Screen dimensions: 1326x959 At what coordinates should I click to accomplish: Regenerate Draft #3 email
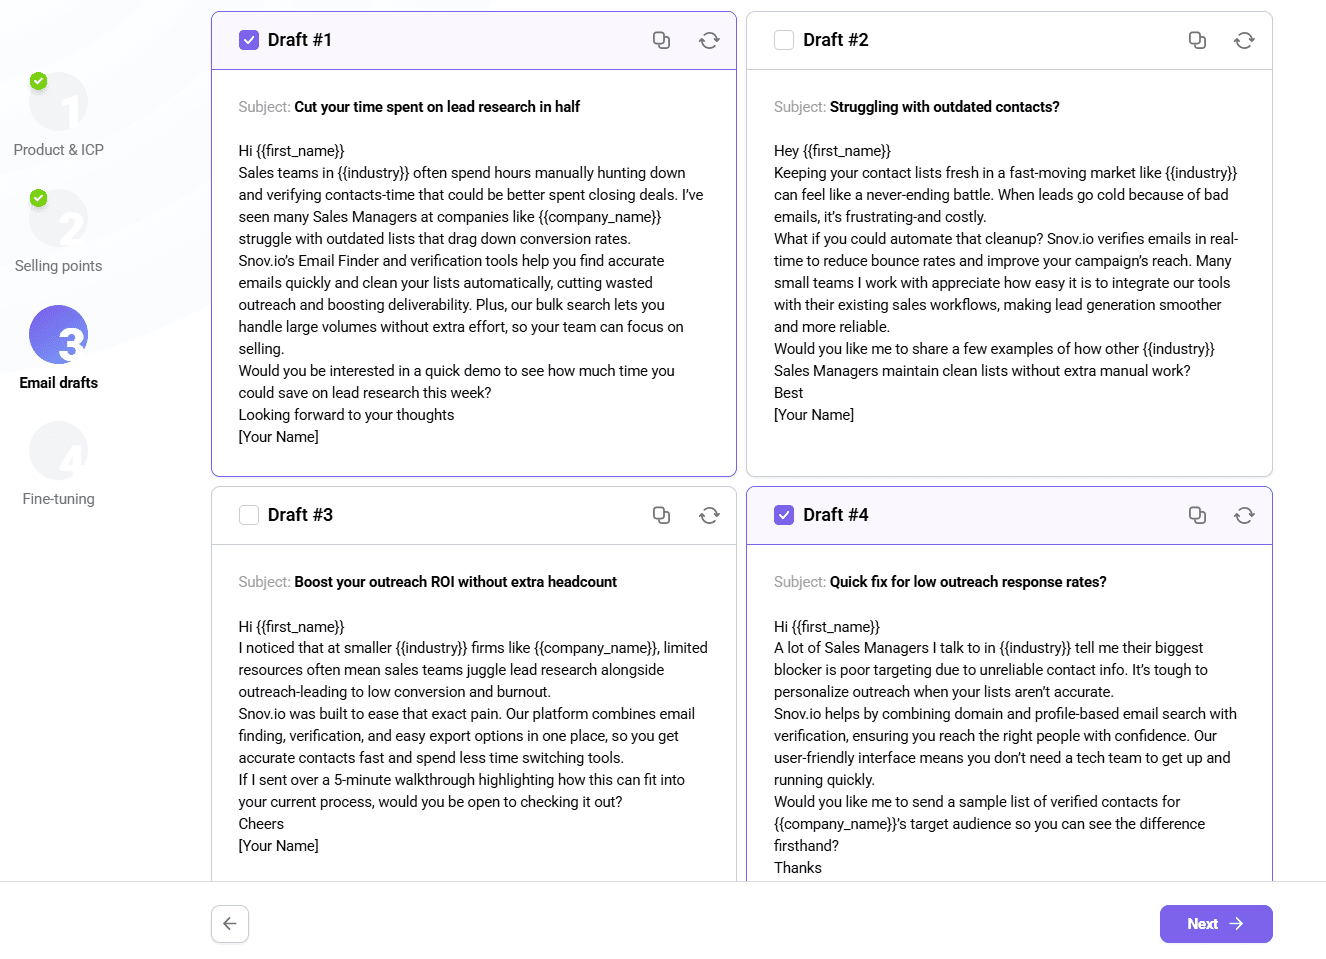(709, 515)
